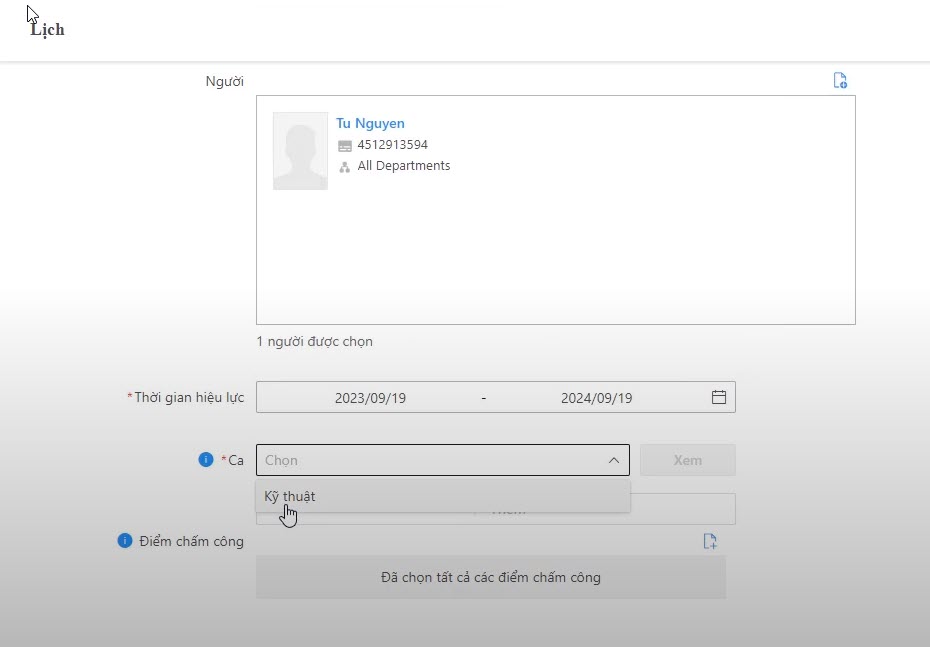This screenshot has height=647, width=930.
Task: Open the calendar icon in the date range
Action: (718, 397)
